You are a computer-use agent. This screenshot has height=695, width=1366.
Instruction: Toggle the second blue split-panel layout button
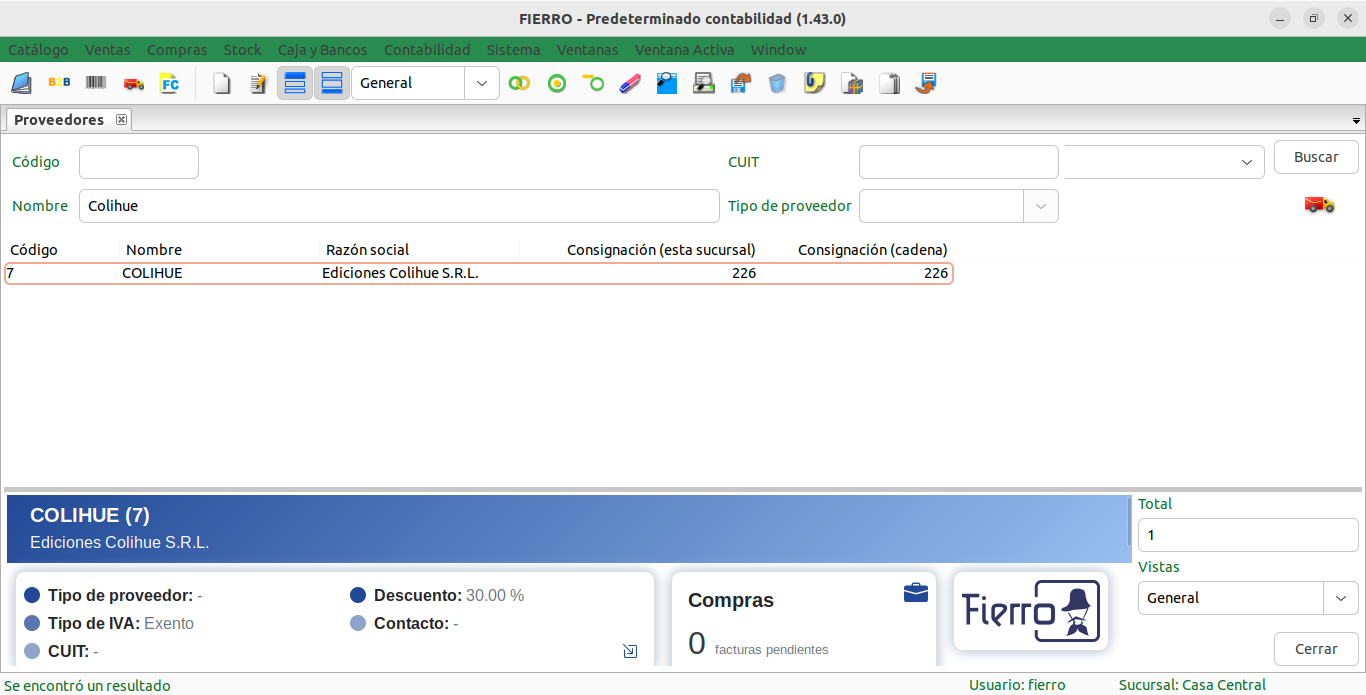tap(332, 83)
